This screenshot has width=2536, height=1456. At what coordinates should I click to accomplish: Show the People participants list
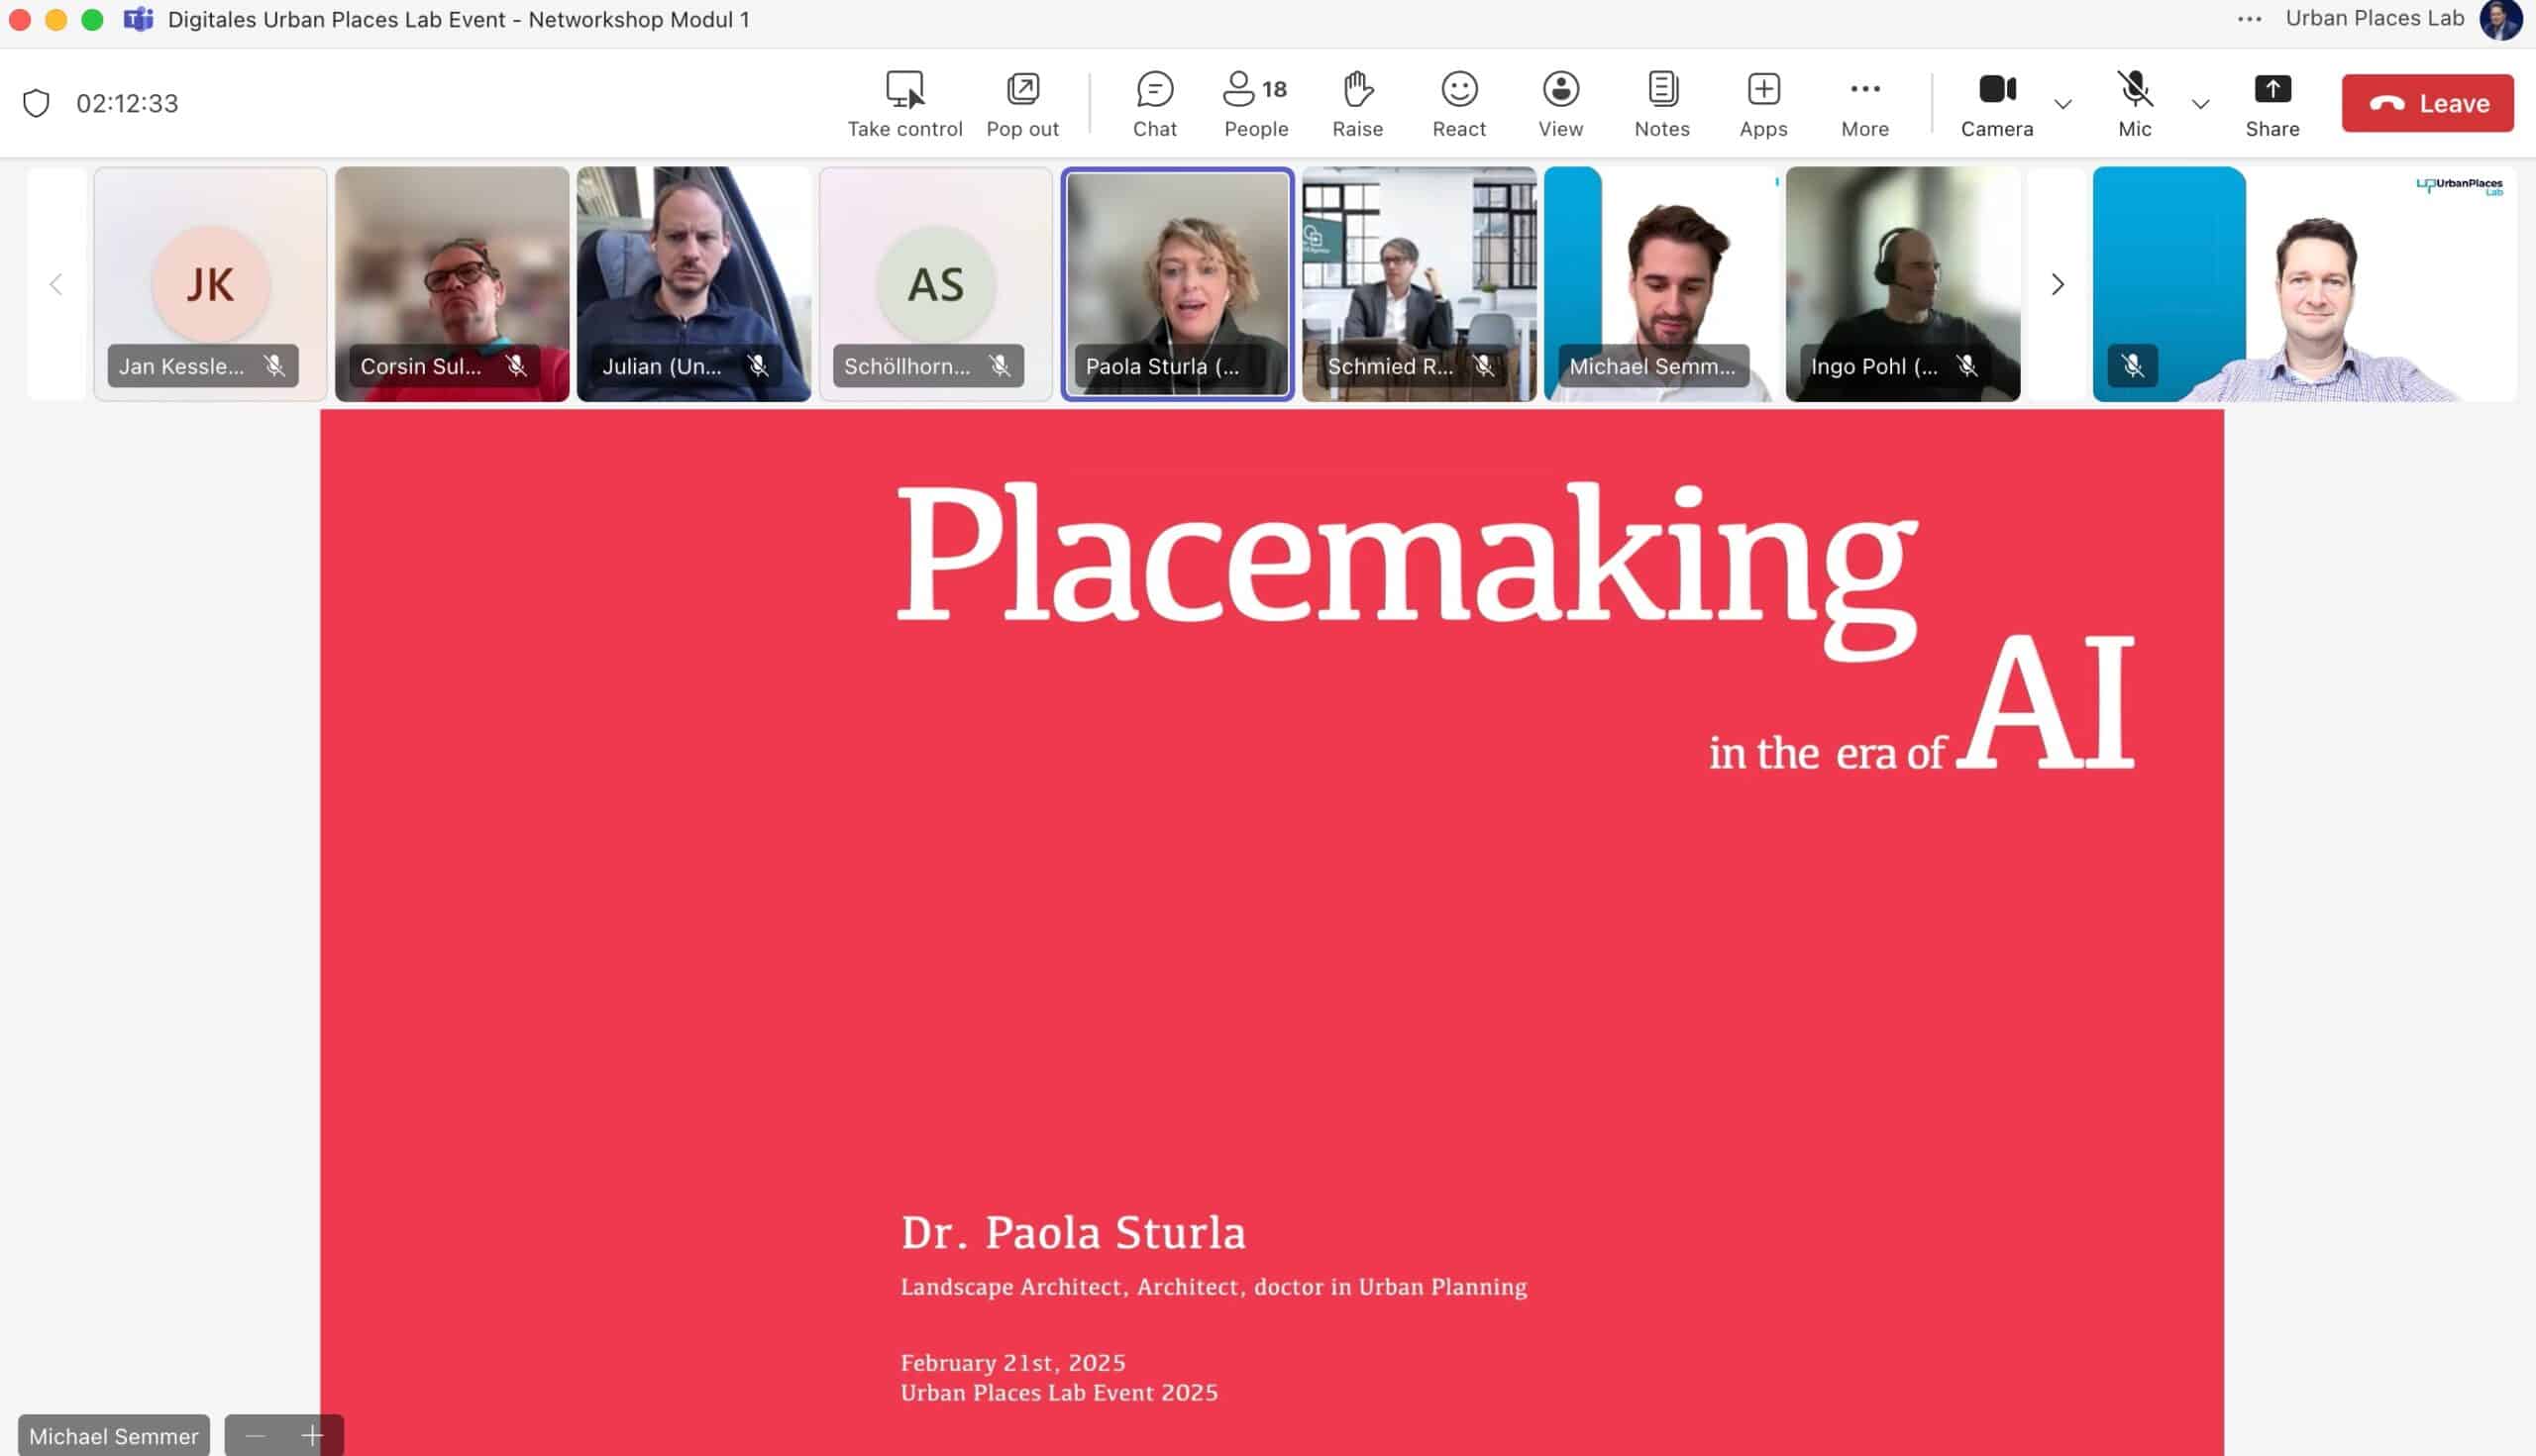(x=1255, y=103)
